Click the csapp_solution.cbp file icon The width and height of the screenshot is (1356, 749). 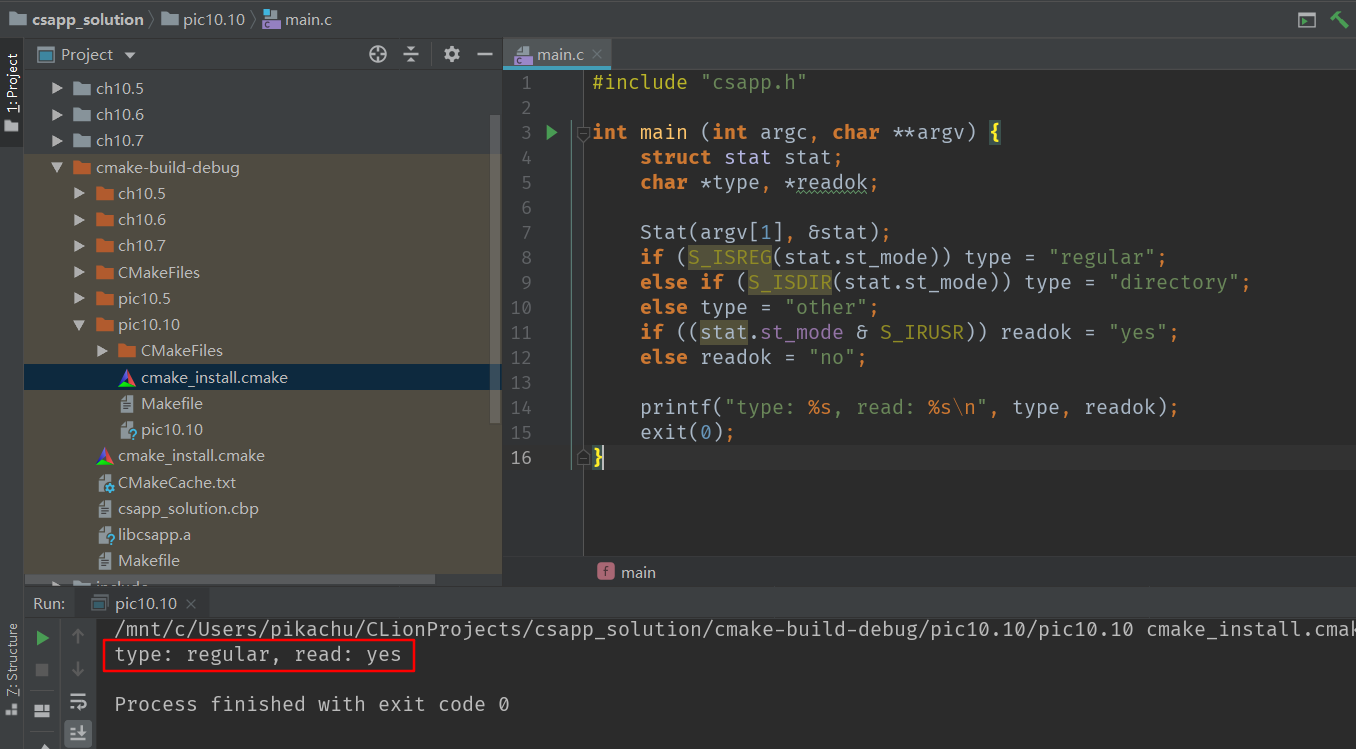105,508
